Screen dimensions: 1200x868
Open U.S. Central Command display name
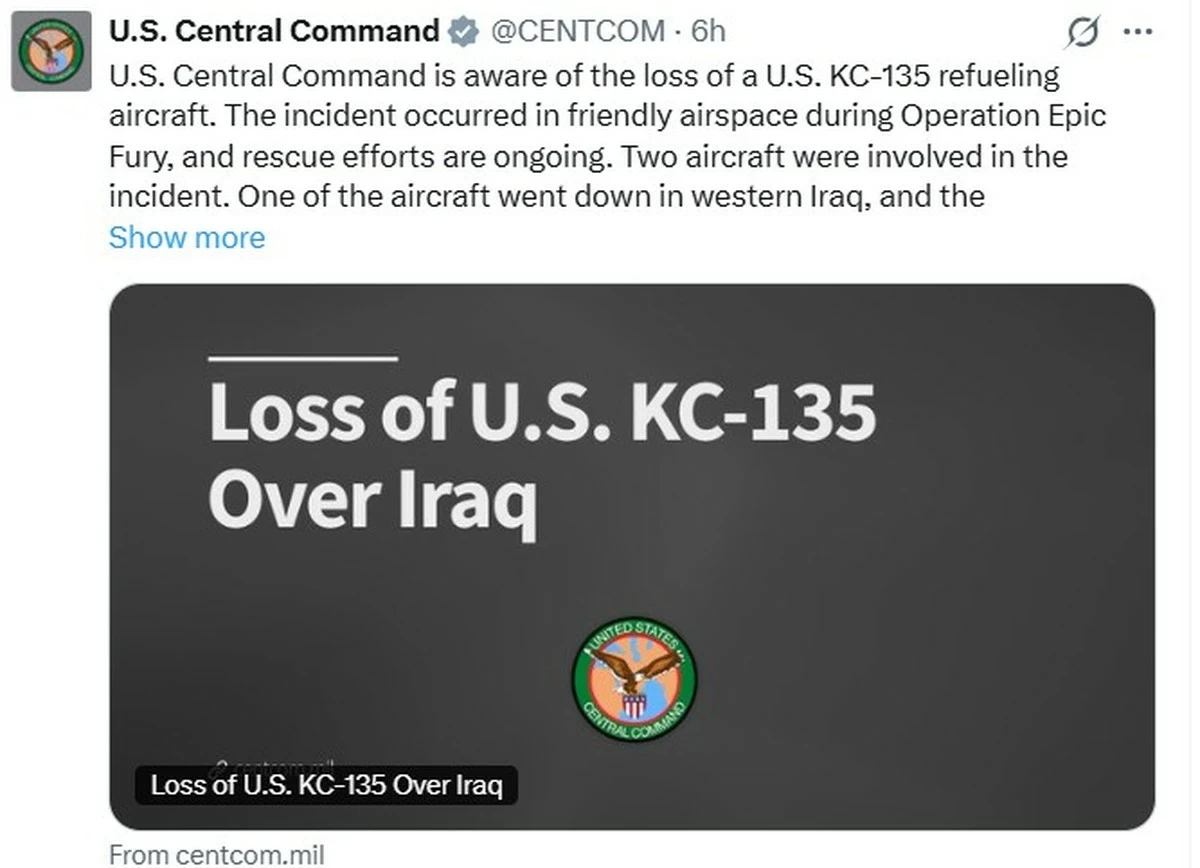click(274, 32)
